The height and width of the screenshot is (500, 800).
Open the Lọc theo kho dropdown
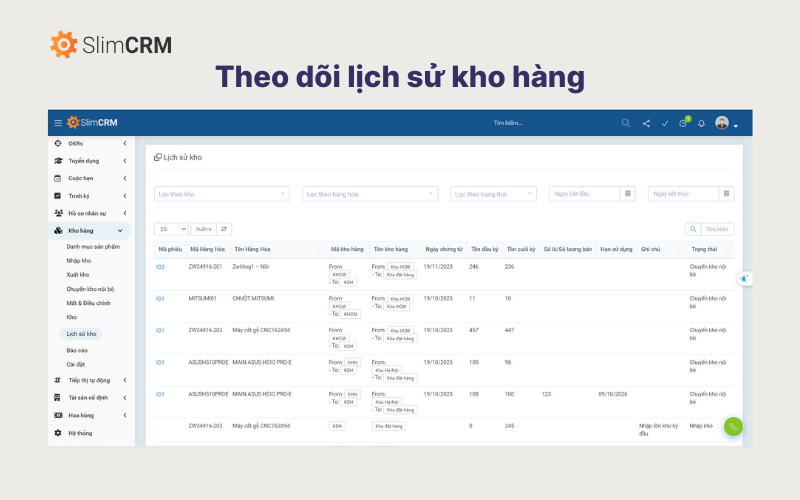pyautogui.click(x=222, y=194)
